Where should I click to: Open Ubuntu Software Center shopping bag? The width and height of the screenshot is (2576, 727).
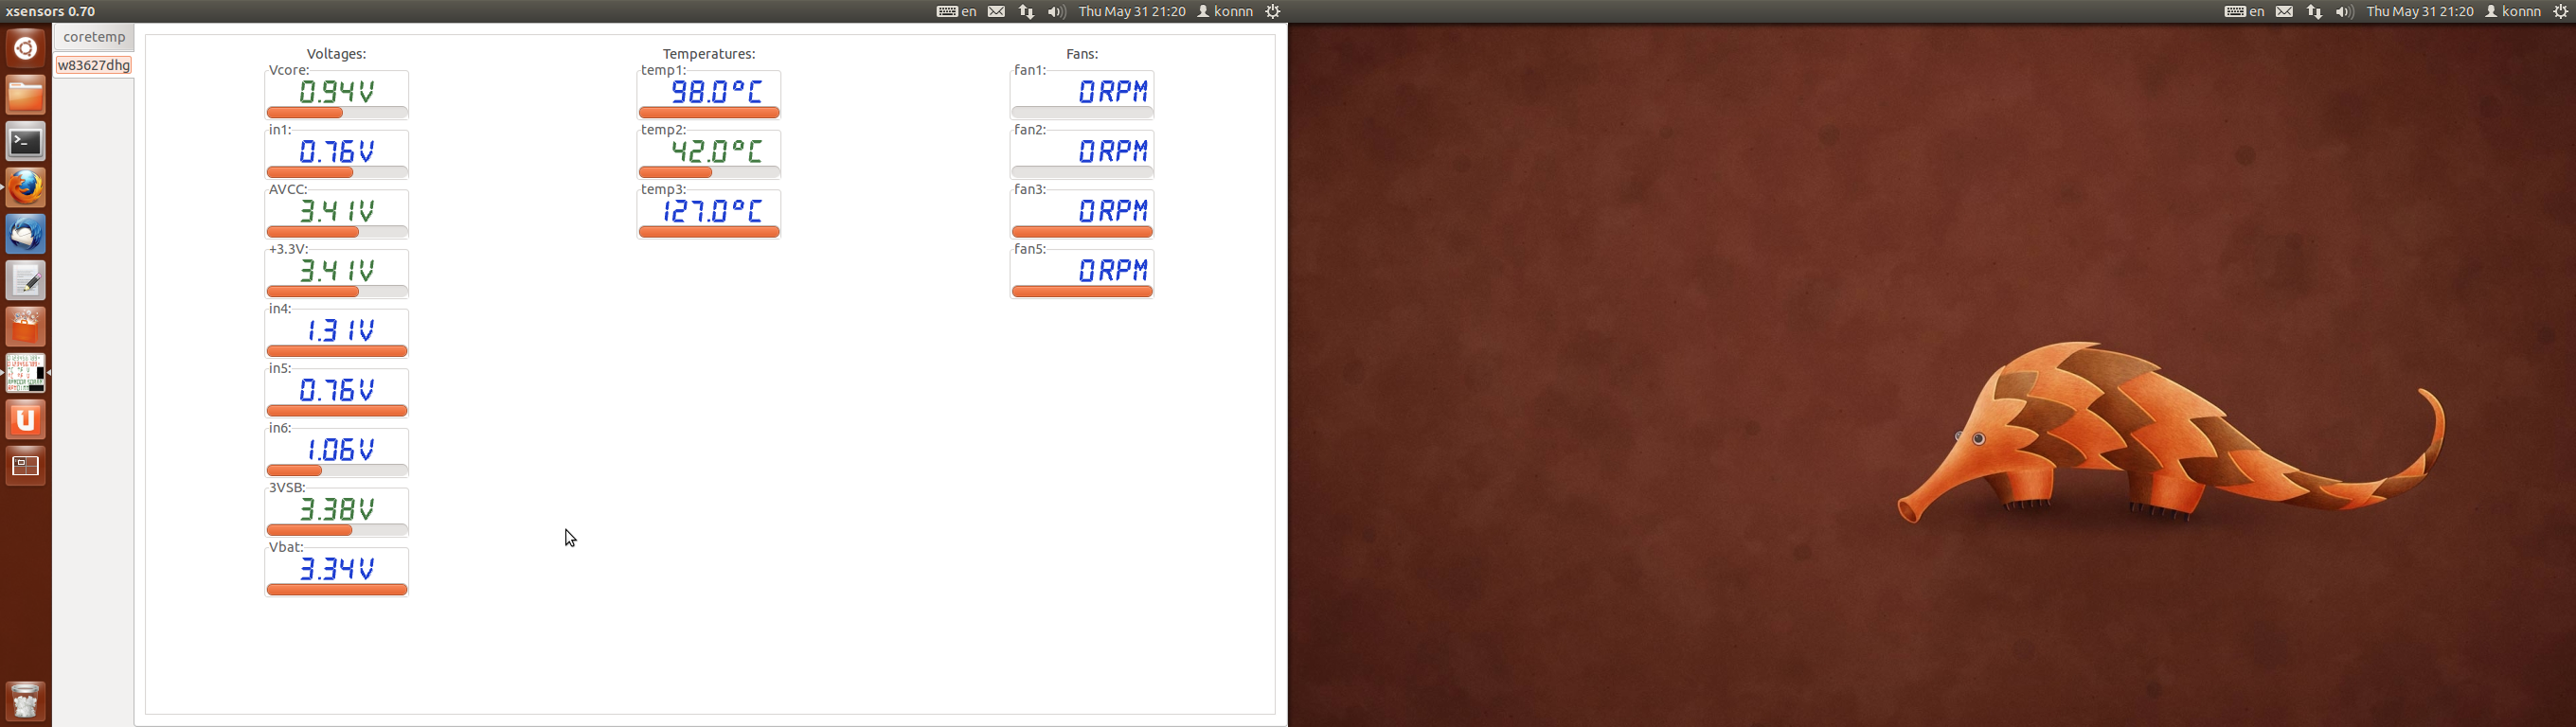(x=26, y=327)
